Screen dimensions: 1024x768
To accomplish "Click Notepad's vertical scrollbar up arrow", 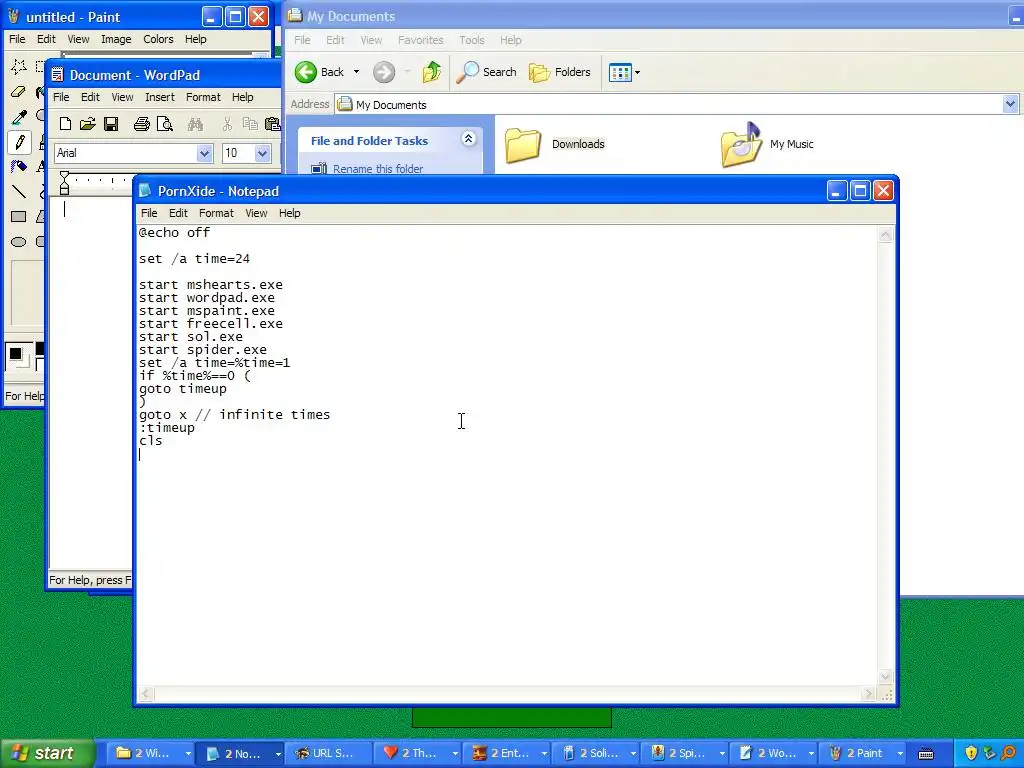I will click(886, 235).
